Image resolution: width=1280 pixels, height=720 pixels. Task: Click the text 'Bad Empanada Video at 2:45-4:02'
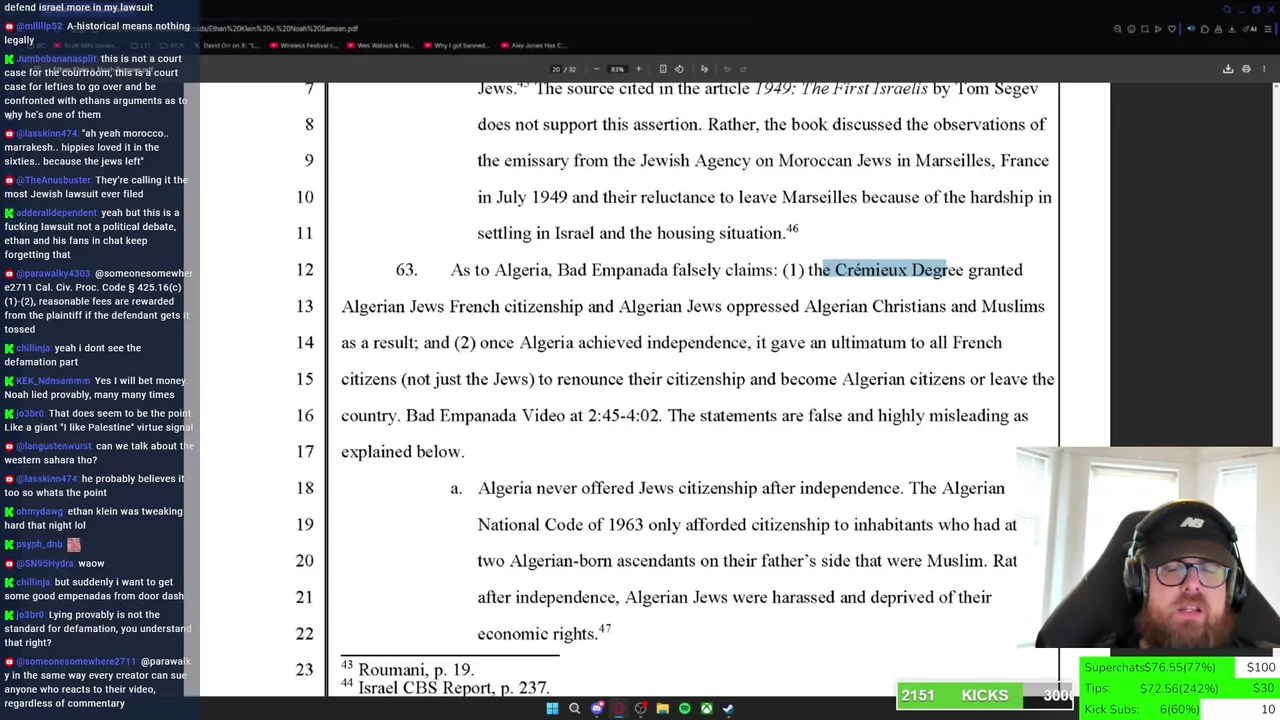click(x=533, y=416)
